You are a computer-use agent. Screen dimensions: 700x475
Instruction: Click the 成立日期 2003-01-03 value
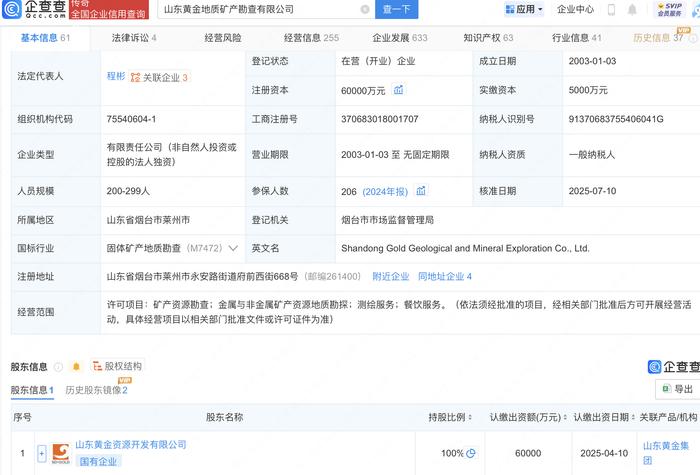592,61
